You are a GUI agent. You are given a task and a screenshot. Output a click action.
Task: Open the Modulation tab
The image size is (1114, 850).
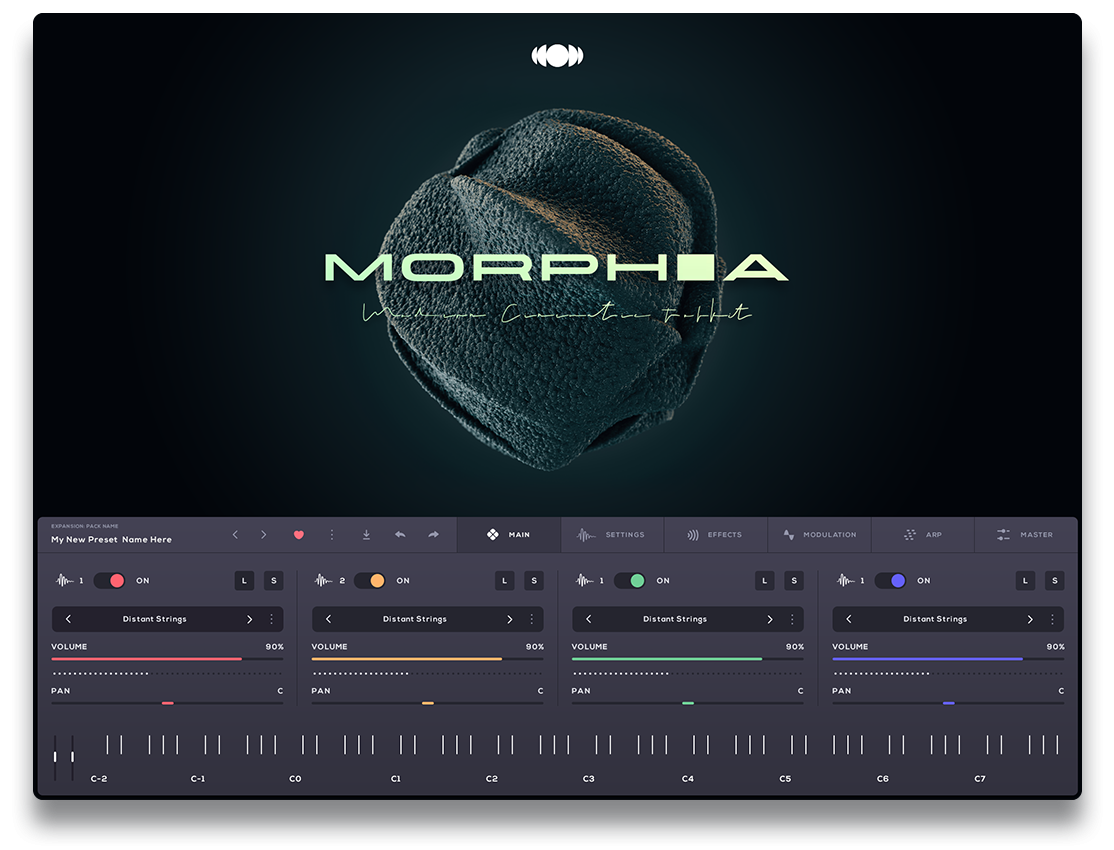pos(819,535)
